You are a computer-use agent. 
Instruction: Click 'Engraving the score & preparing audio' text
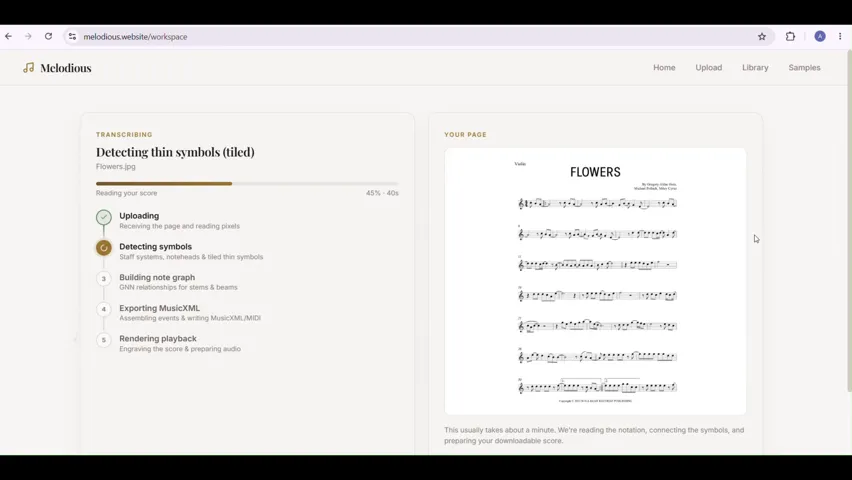tap(180, 349)
